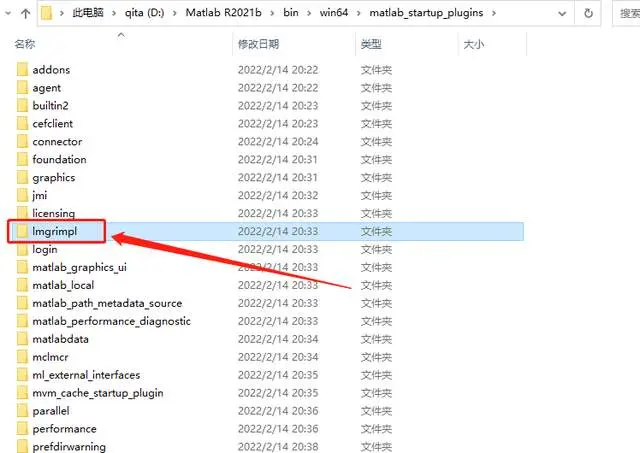640x453 pixels.
Task: Select the ml_external_interfaces folder icon
Action: click(x=22, y=375)
